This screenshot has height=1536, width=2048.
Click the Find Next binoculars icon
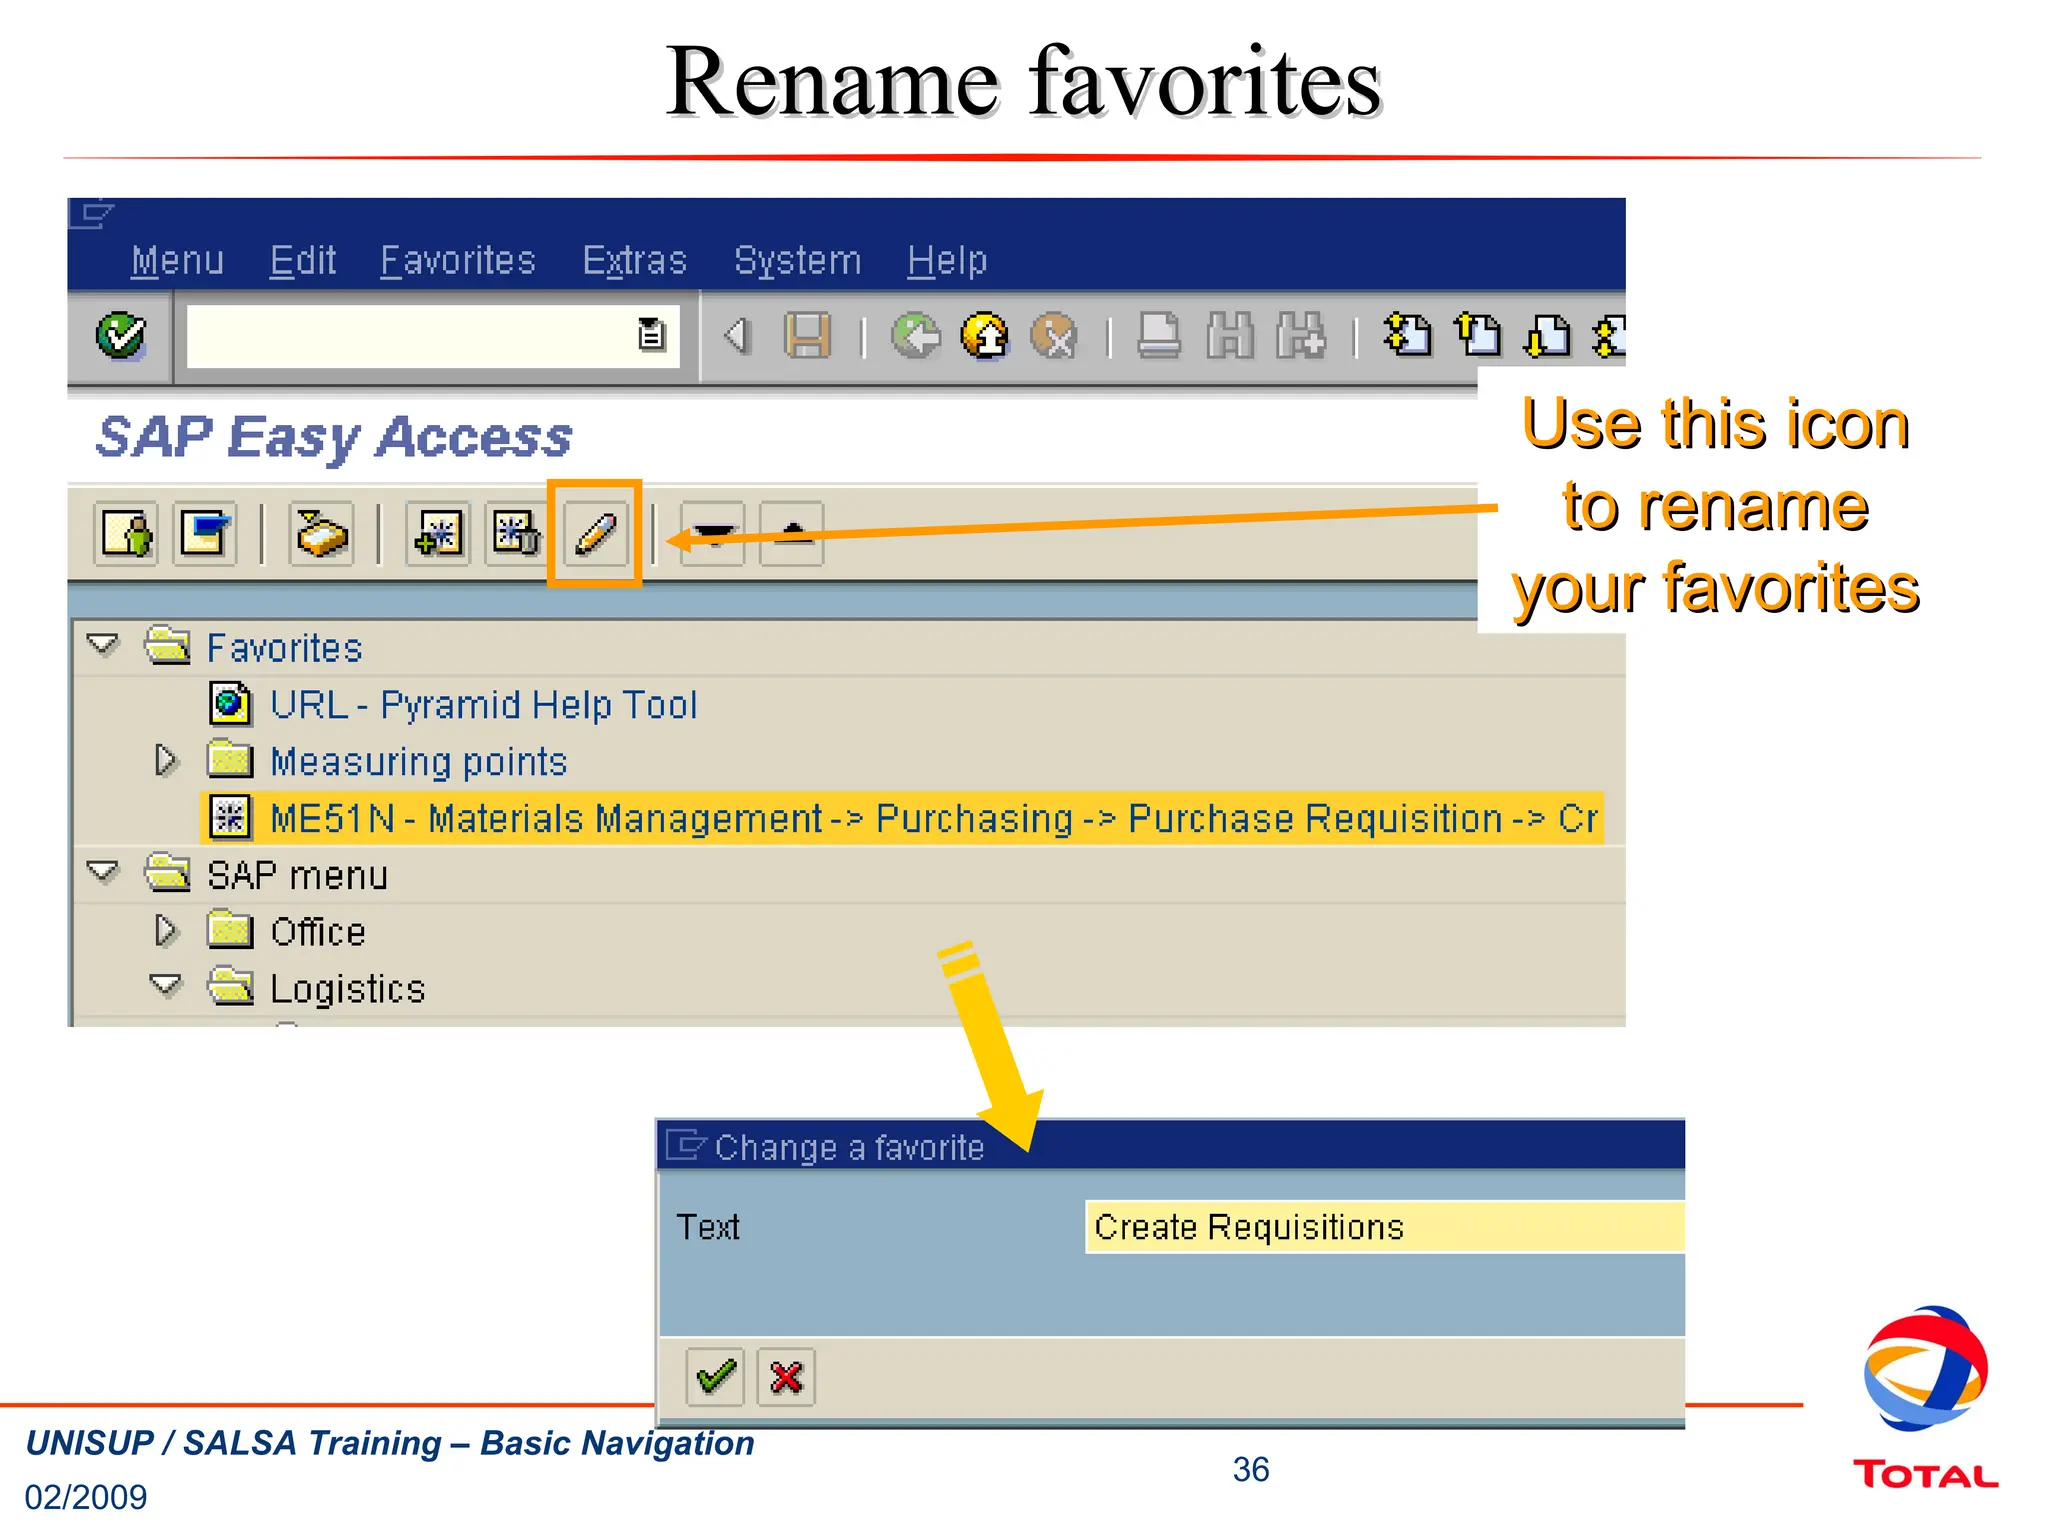[1301, 335]
